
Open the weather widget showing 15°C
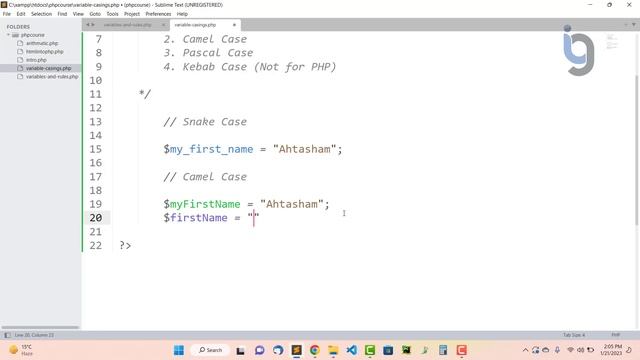point(21,350)
